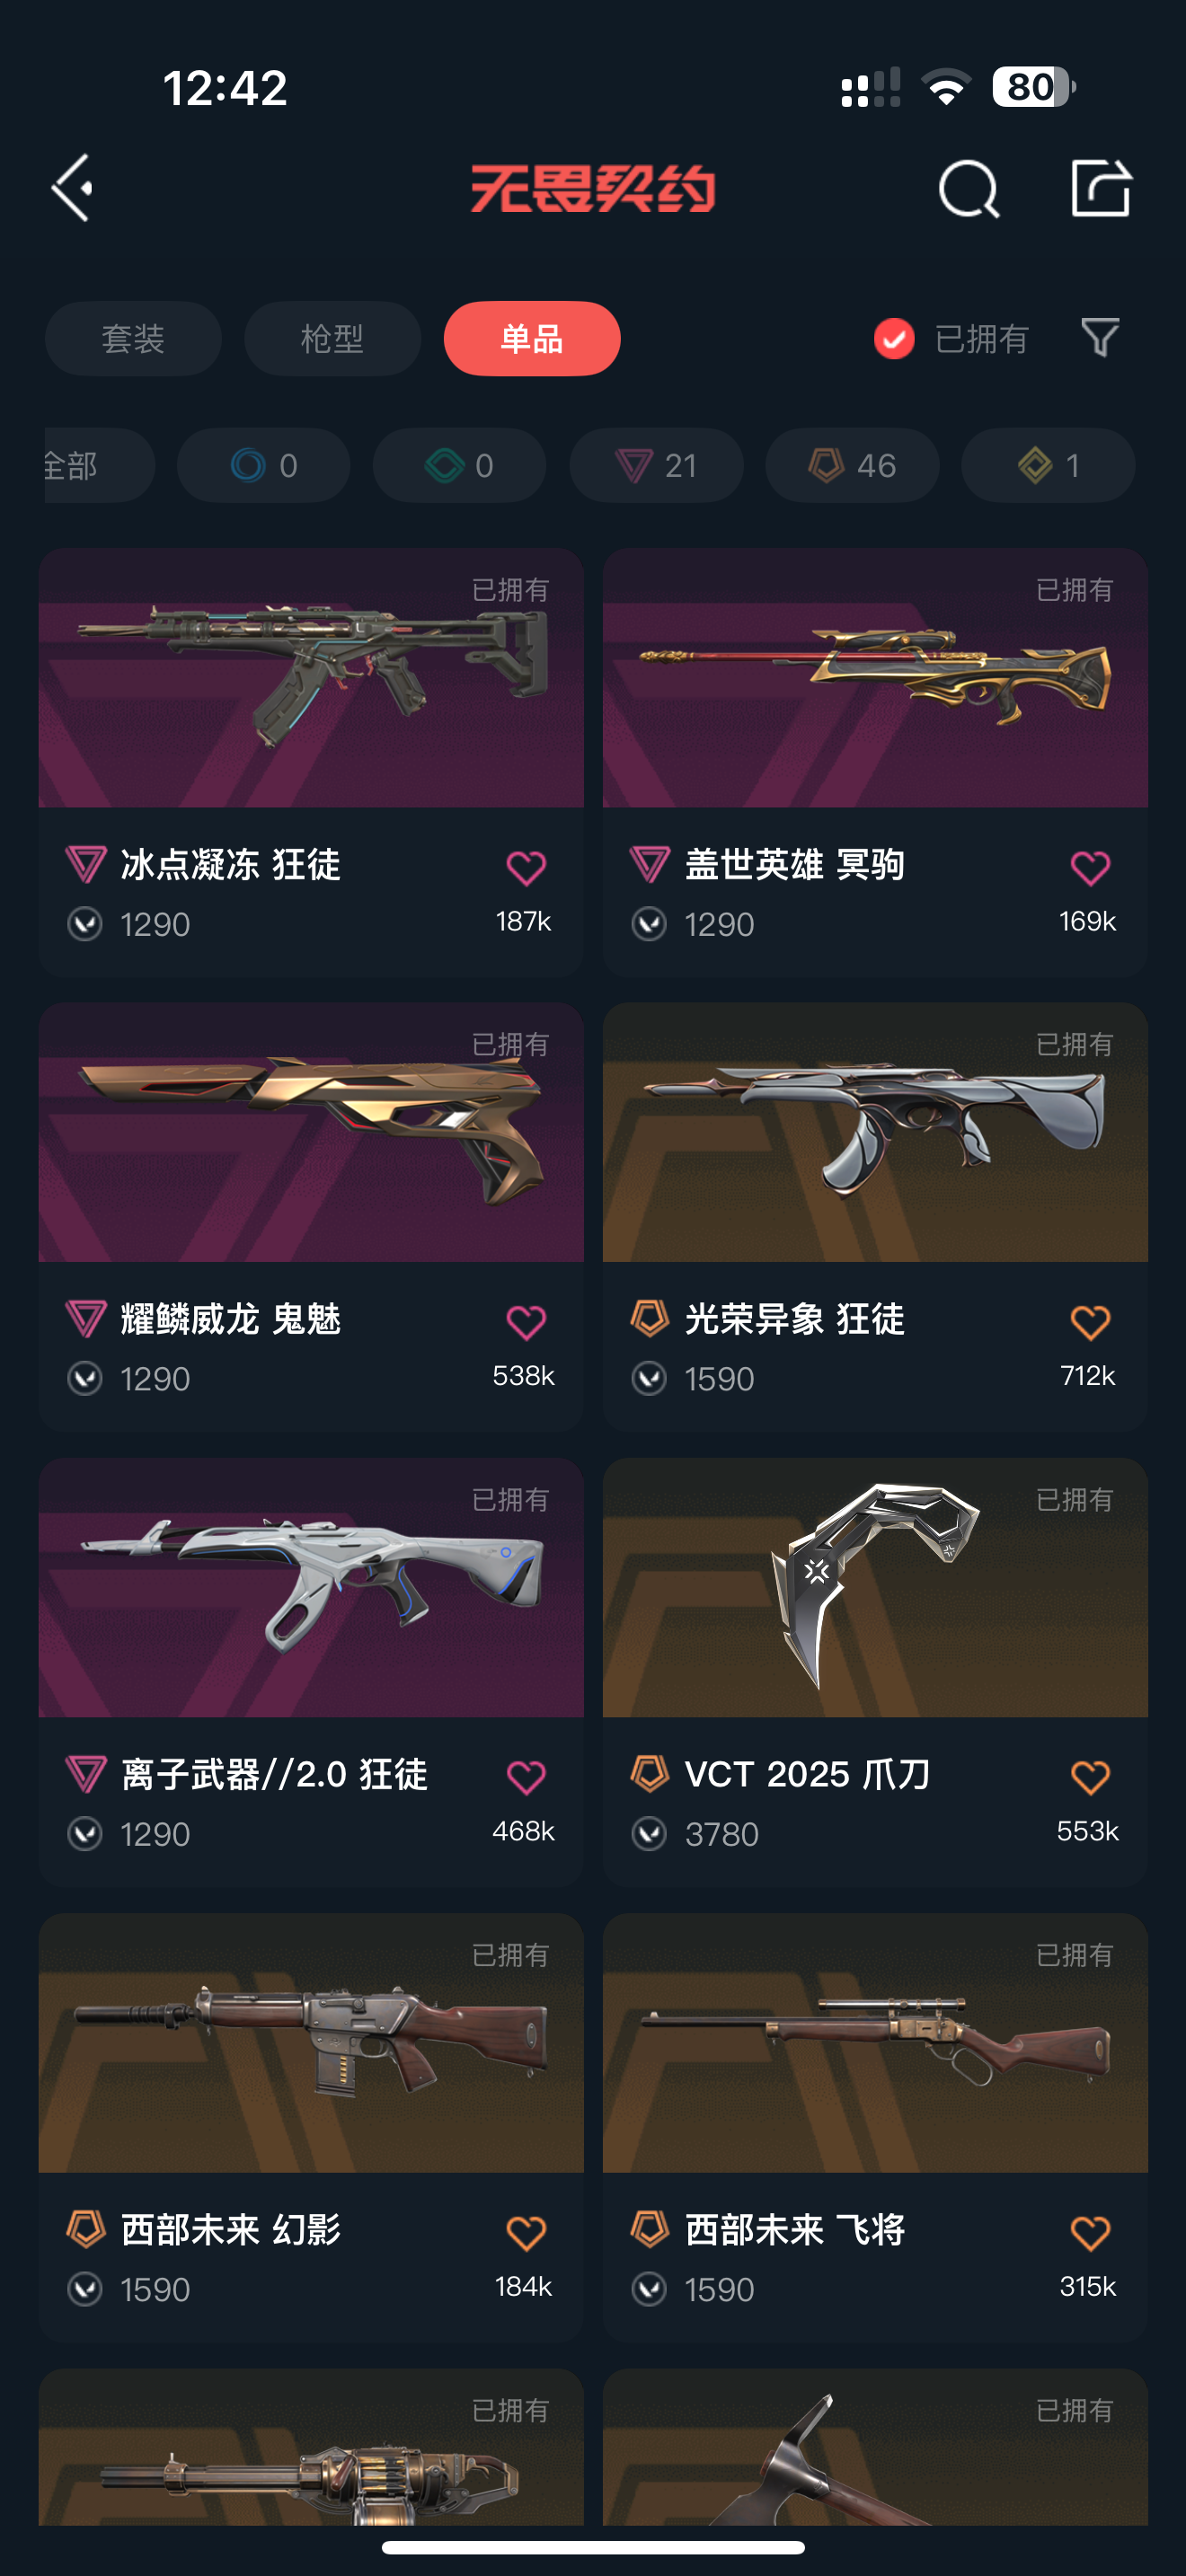The width and height of the screenshot is (1186, 2576).
Task: Tap the back arrow icon
Action: coord(73,187)
